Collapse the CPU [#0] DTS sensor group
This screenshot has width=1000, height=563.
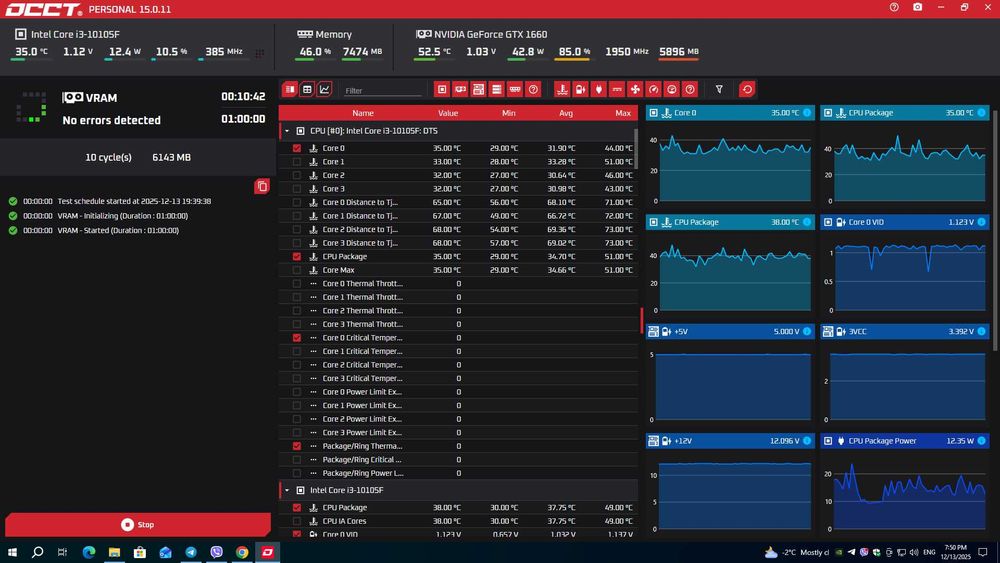point(287,131)
